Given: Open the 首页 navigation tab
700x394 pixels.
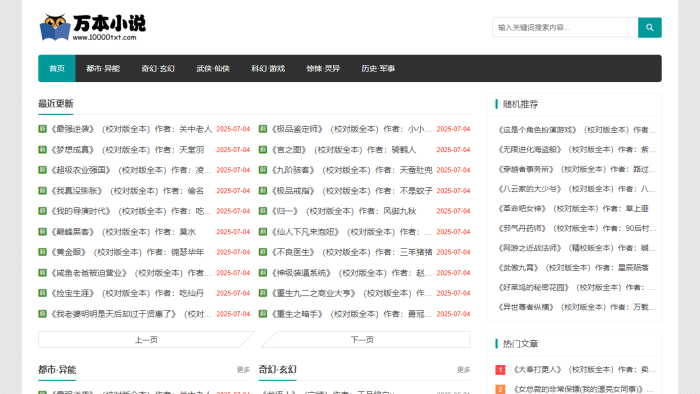Looking at the screenshot, I should point(57,68).
